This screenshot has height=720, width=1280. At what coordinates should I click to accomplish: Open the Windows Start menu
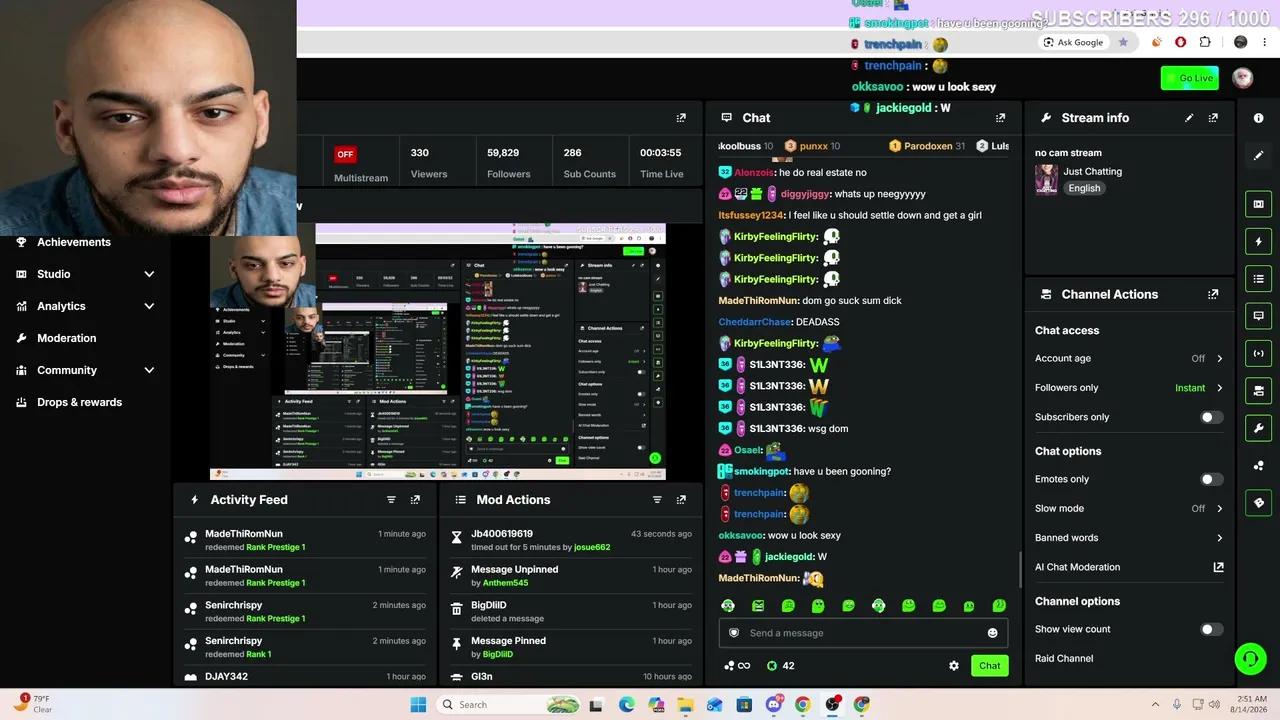(x=418, y=704)
